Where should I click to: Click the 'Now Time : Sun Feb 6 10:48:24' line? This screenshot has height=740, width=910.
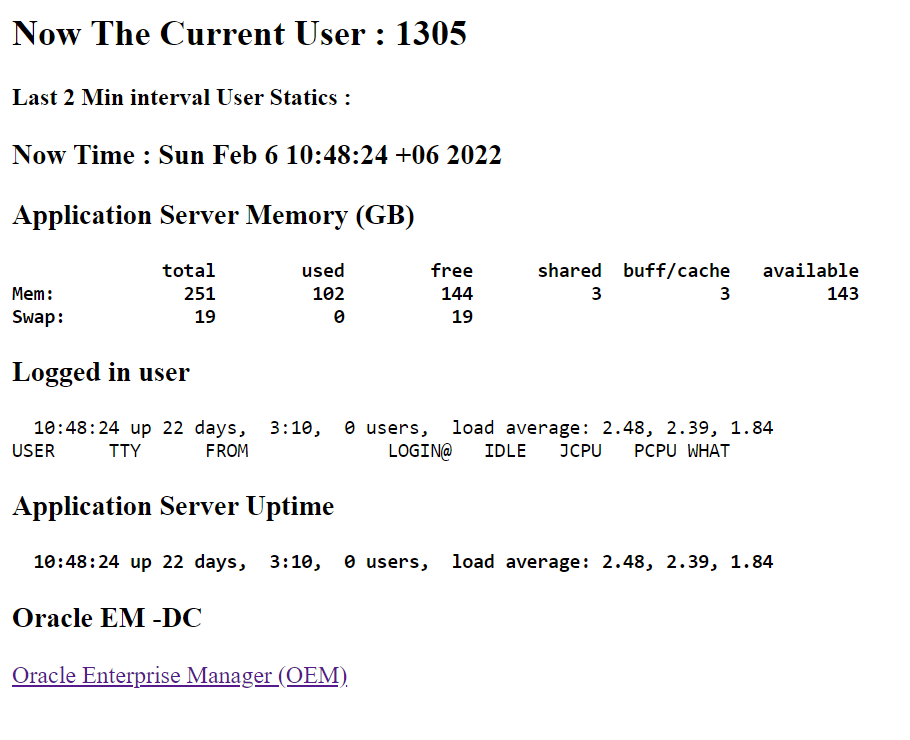tap(257, 155)
